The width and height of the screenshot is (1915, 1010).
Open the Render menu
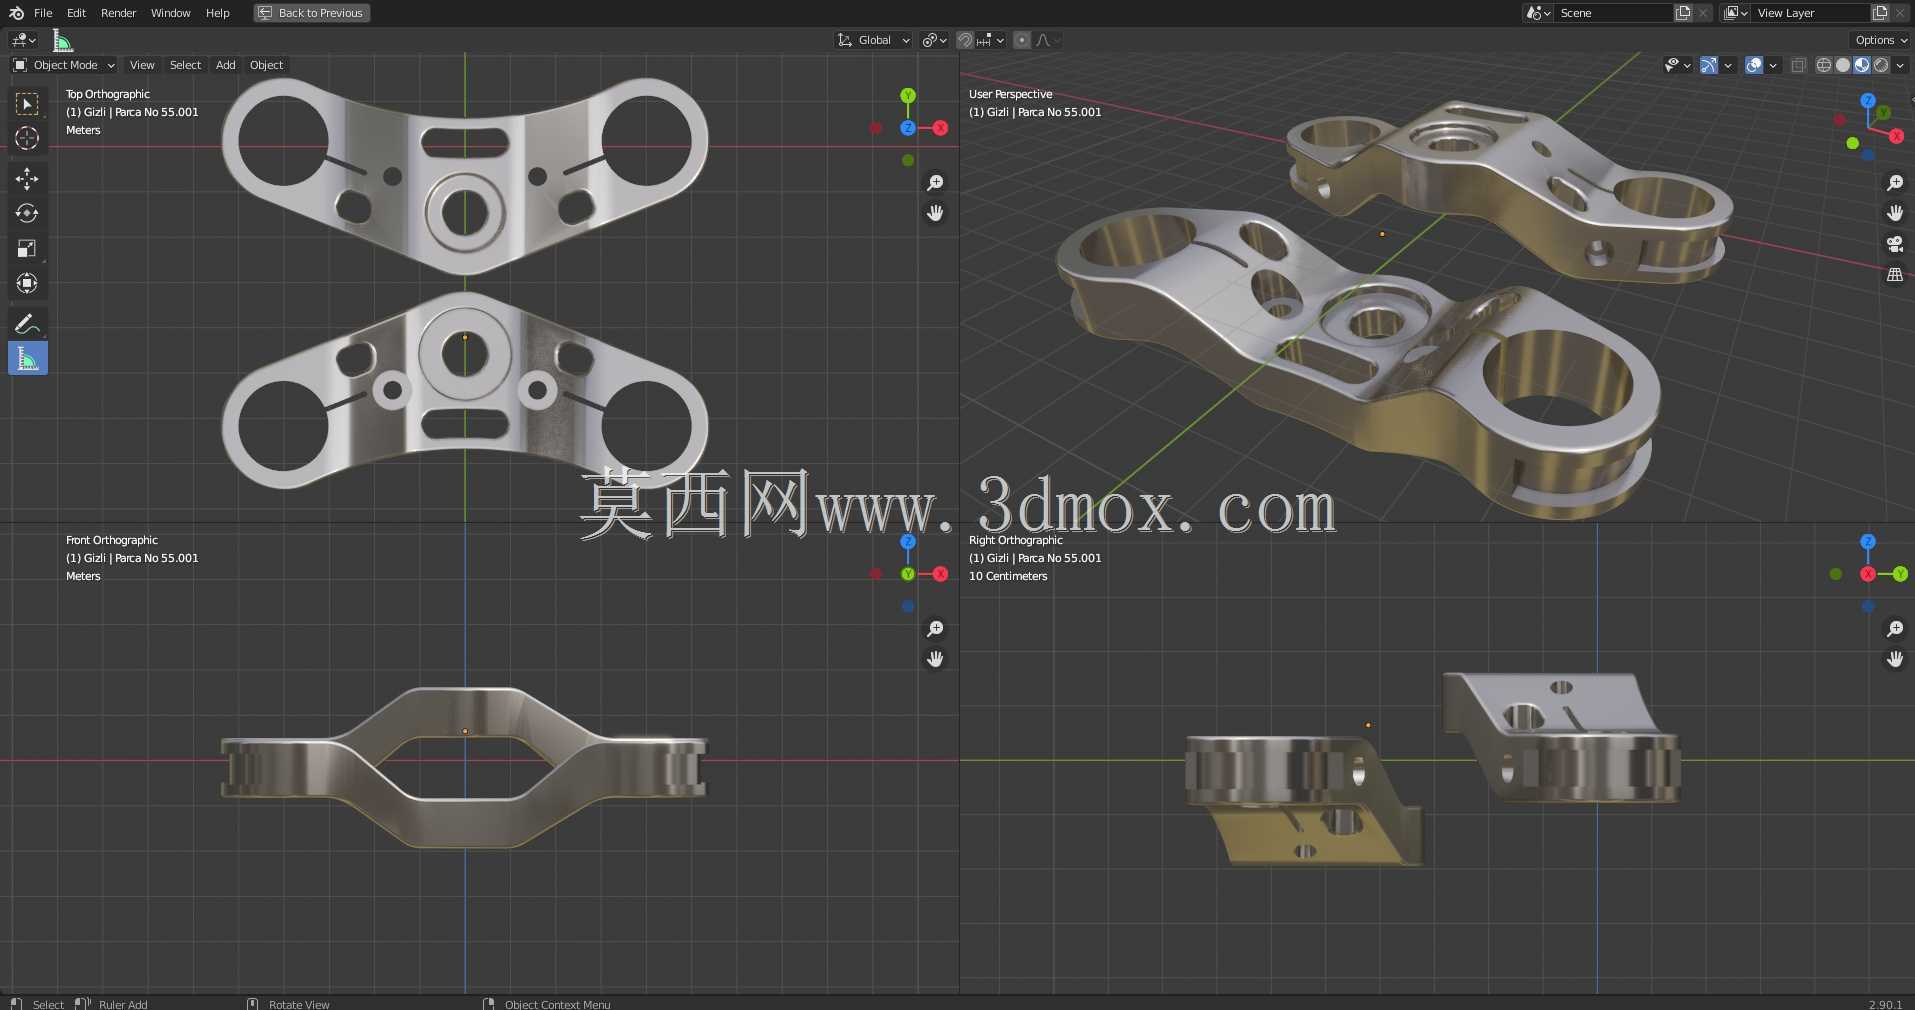tap(118, 13)
